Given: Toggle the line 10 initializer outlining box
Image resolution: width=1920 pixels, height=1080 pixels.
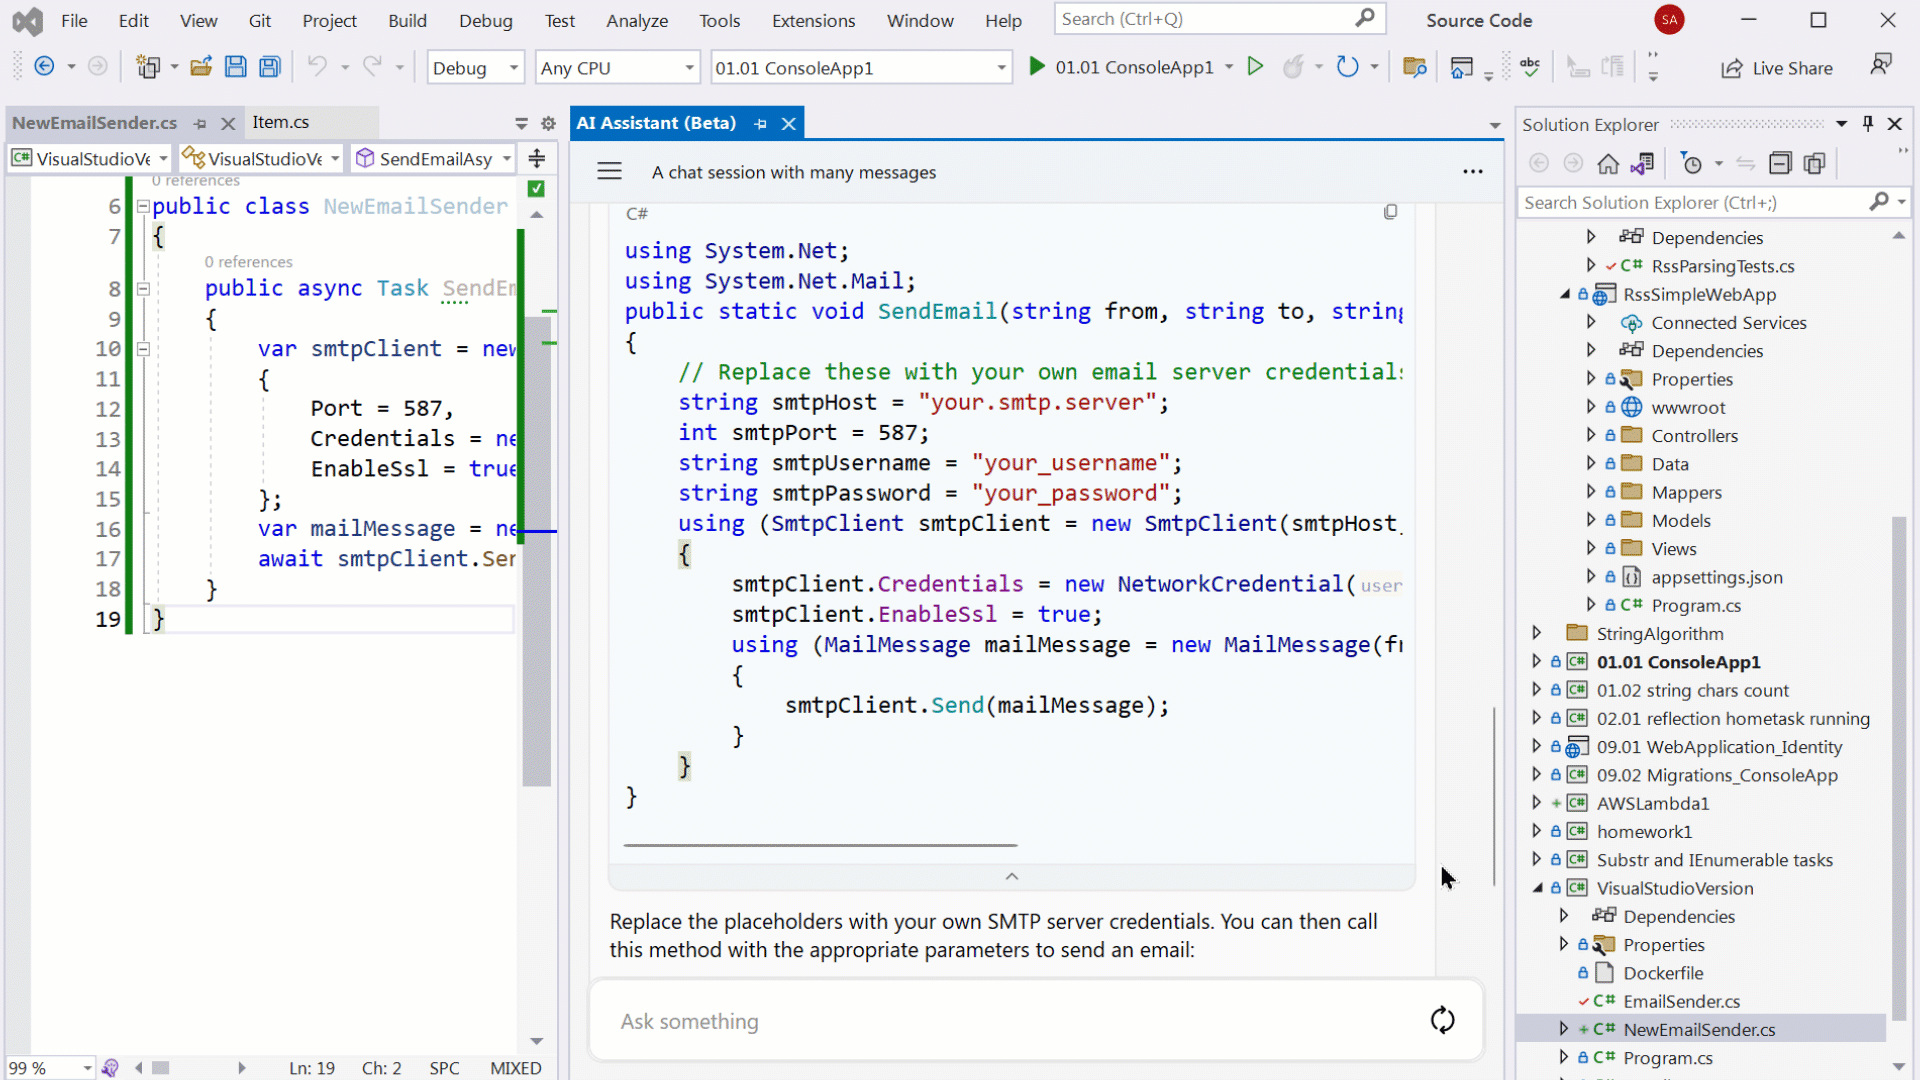Looking at the screenshot, I should coord(143,349).
